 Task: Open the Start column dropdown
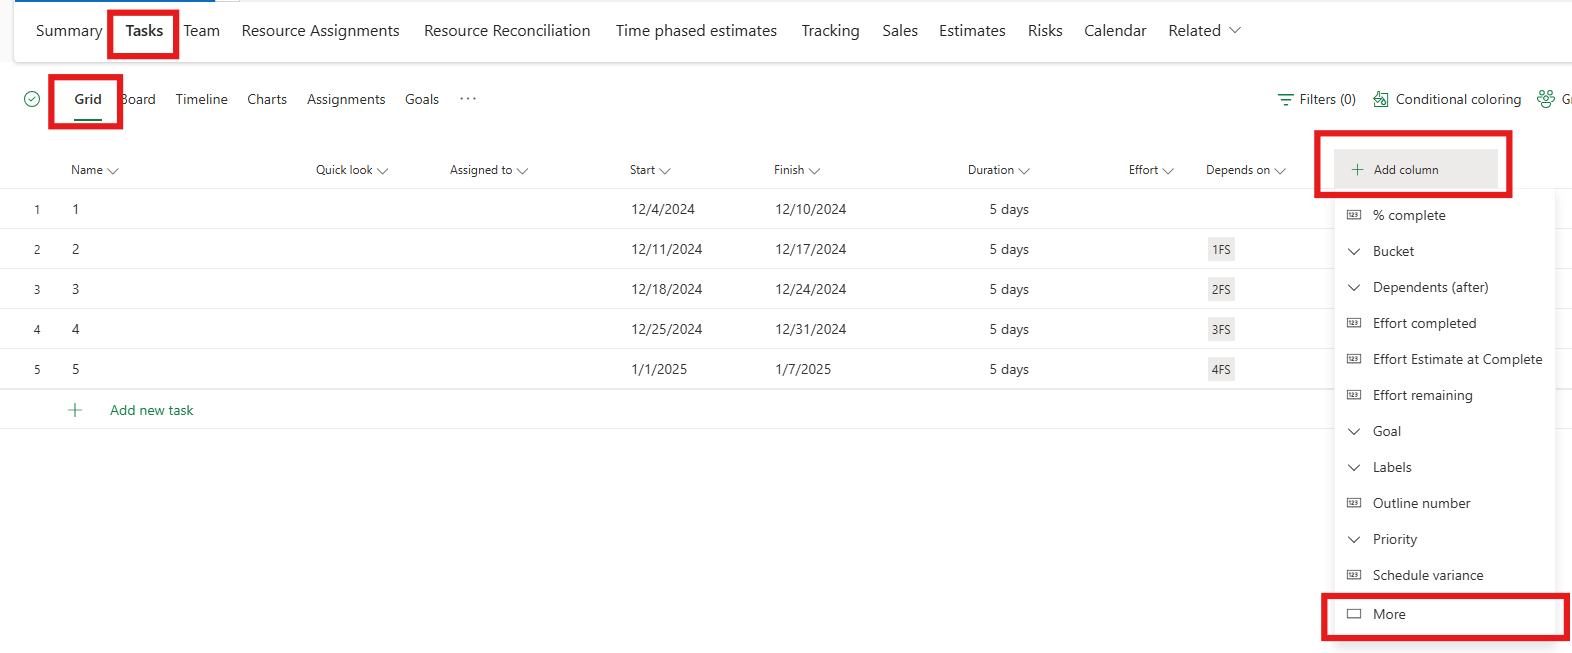click(x=665, y=171)
